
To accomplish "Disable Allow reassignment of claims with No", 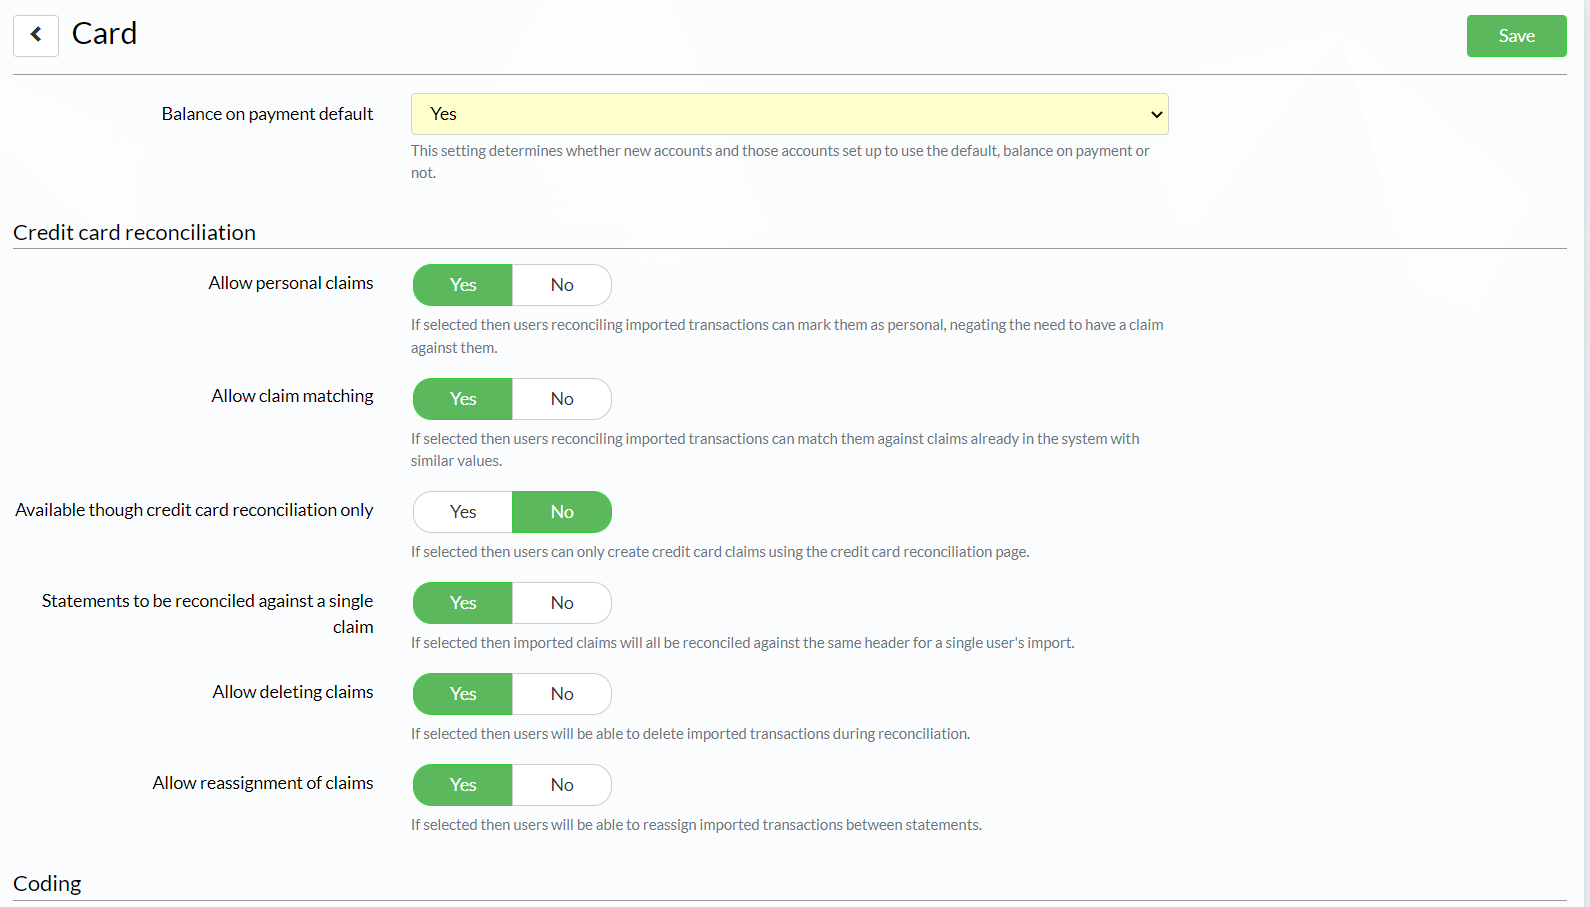I will pos(562,785).
